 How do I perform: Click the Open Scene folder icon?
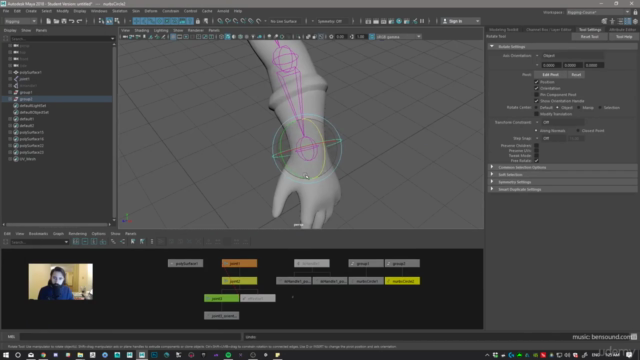point(56,21)
